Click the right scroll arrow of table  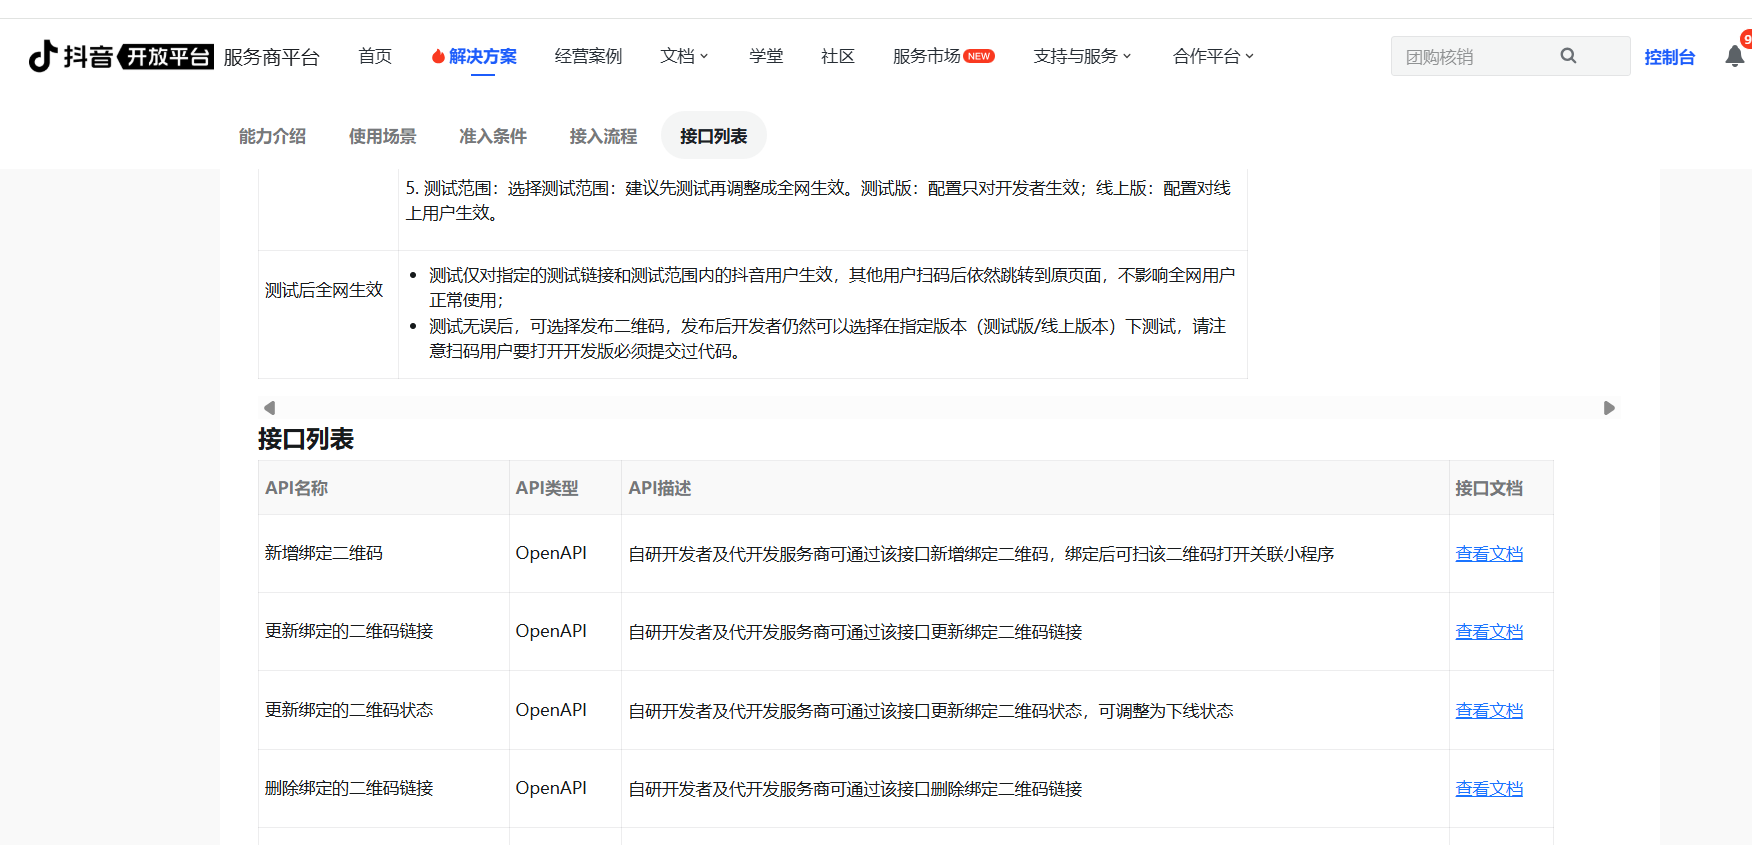tap(1609, 408)
